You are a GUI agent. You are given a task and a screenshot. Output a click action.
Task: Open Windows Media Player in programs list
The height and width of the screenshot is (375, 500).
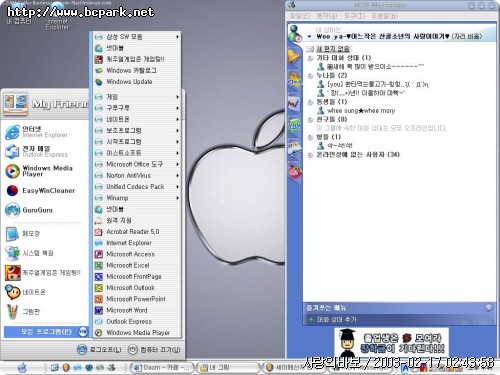[x=137, y=333]
